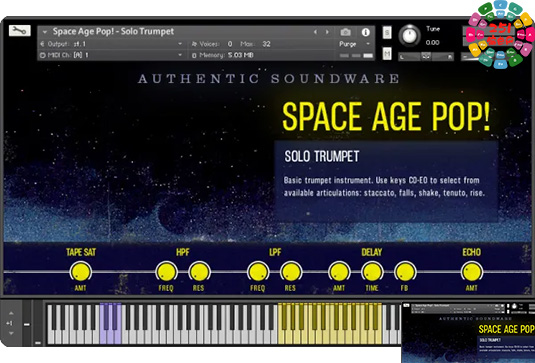
Task: Open the Purge dropdown menu
Action: [x=355, y=44]
